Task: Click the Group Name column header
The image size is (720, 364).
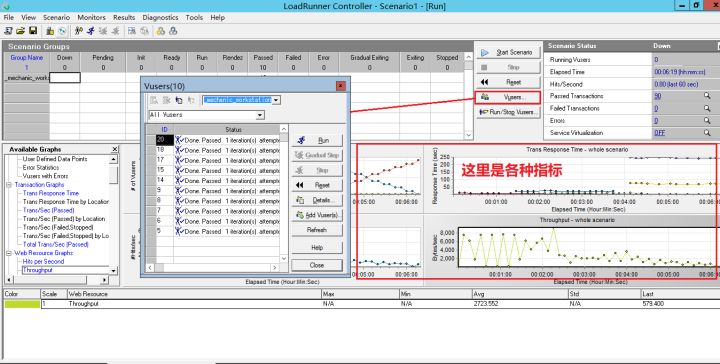Action: [x=27, y=58]
